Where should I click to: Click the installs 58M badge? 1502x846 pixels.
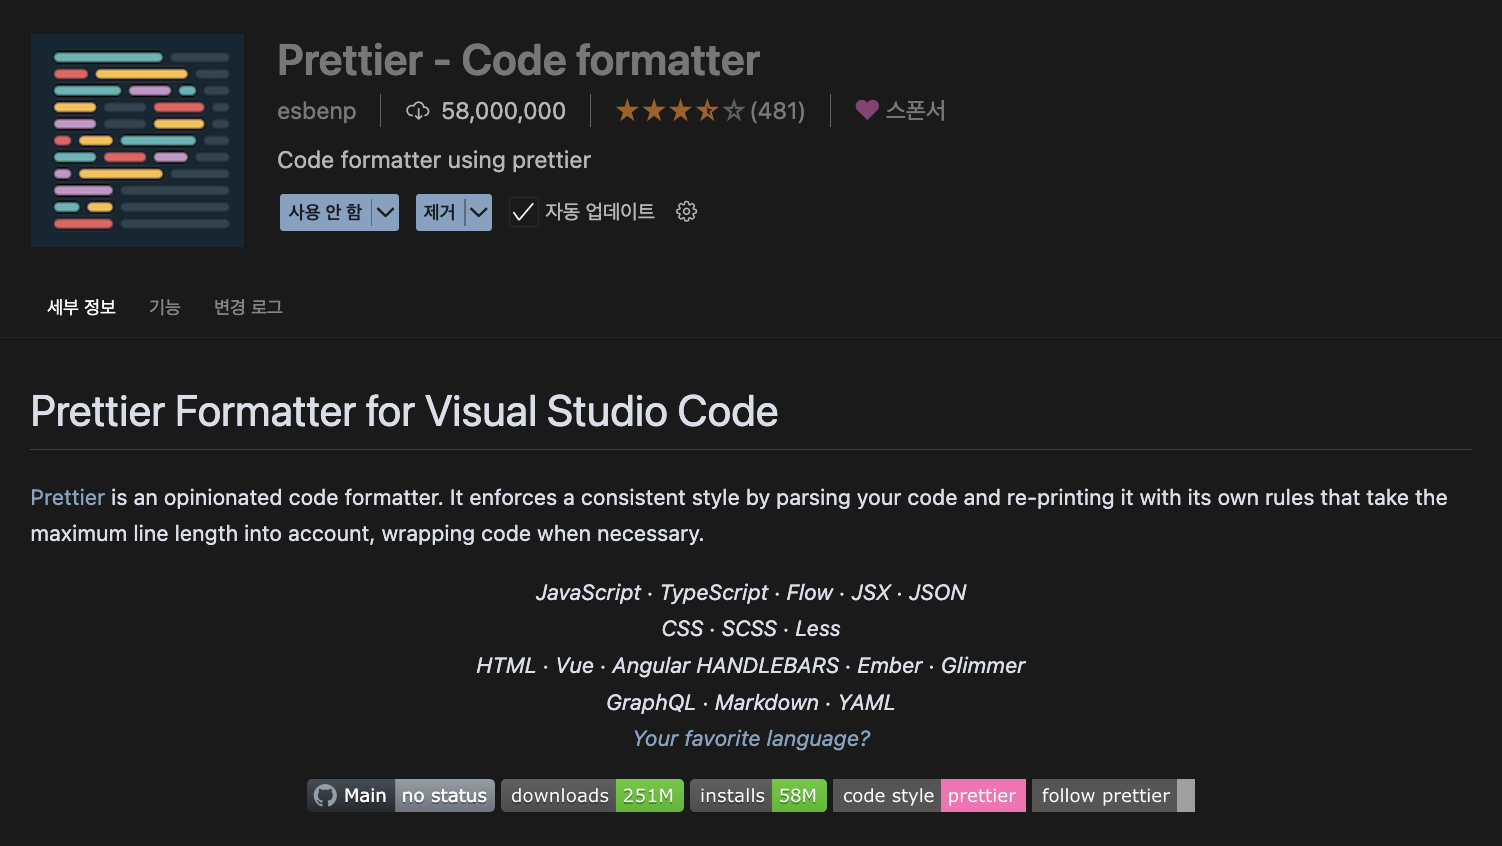point(758,796)
